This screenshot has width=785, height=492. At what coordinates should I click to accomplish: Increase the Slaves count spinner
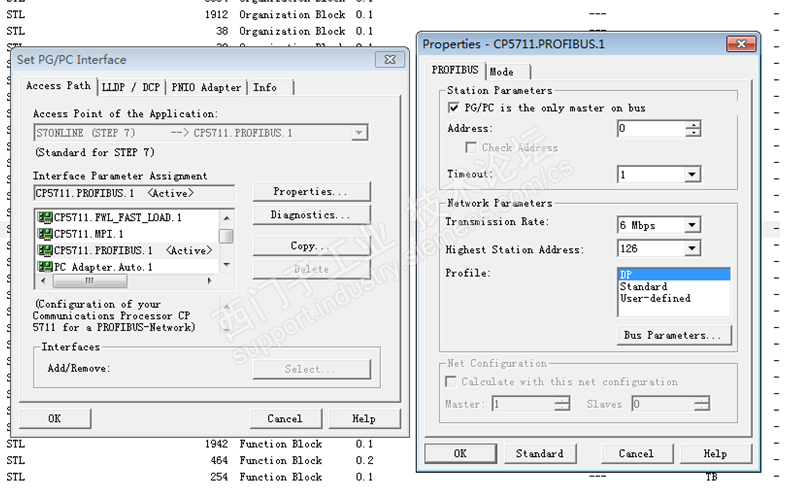tap(702, 400)
